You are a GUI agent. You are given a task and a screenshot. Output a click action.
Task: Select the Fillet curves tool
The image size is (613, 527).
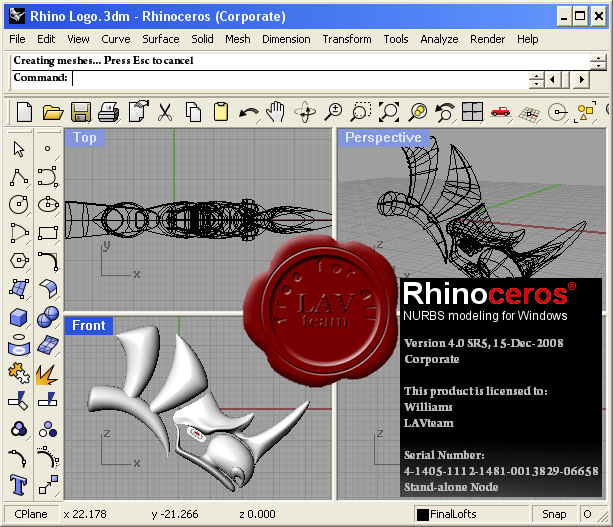(48, 261)
